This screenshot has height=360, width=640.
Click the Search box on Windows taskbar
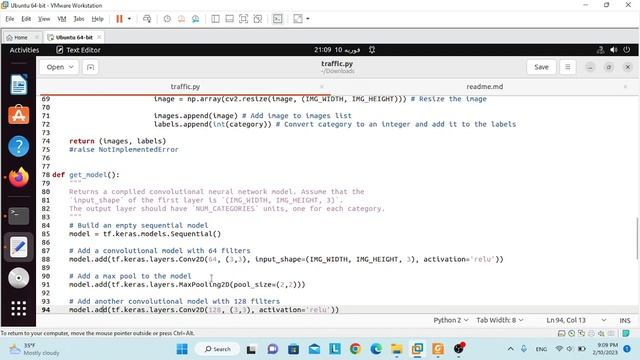click(217, 349)
